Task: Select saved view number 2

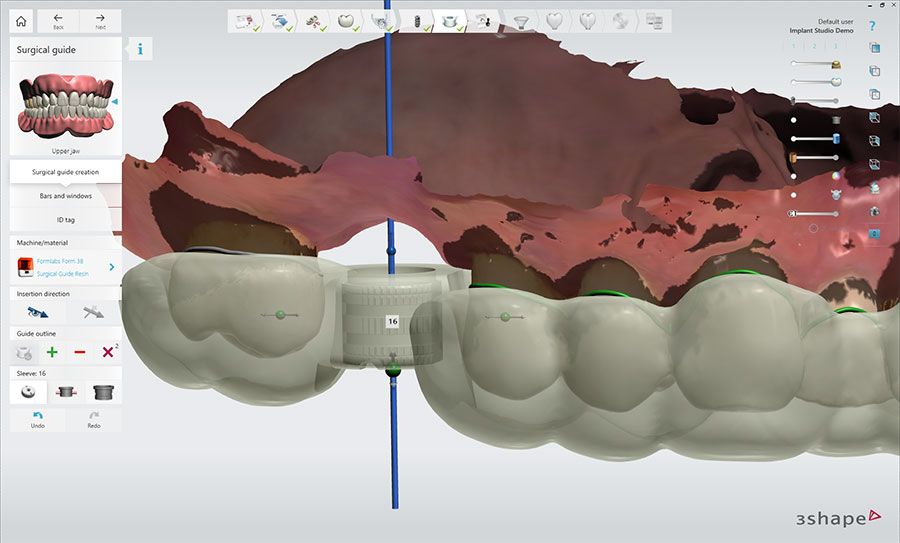Action: click(x=814, y=46)
